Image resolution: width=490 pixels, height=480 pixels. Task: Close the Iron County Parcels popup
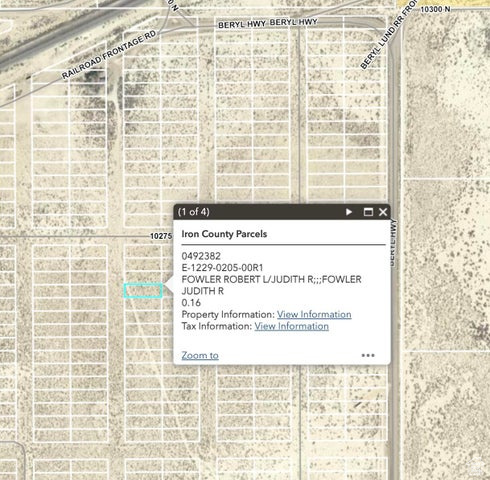pyautogui.click(x=383, y=212)
